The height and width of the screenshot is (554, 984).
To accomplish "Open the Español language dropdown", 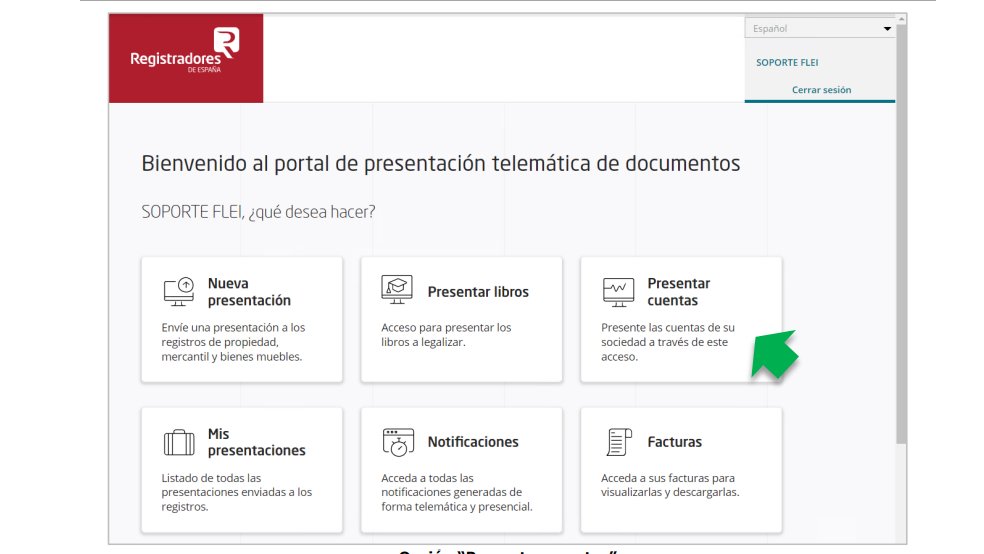I will coord(820,28).
